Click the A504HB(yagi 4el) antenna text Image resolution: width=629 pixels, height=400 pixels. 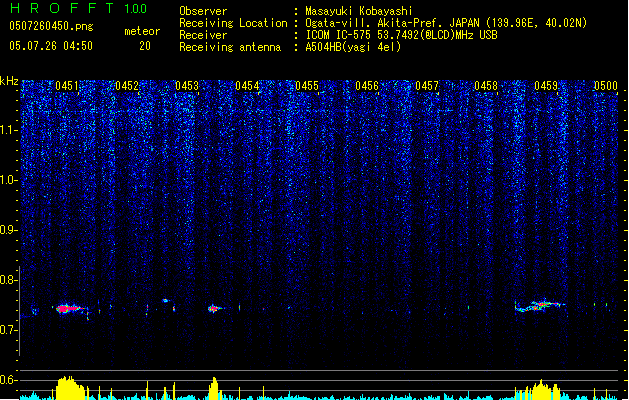(x=353, y=47)
